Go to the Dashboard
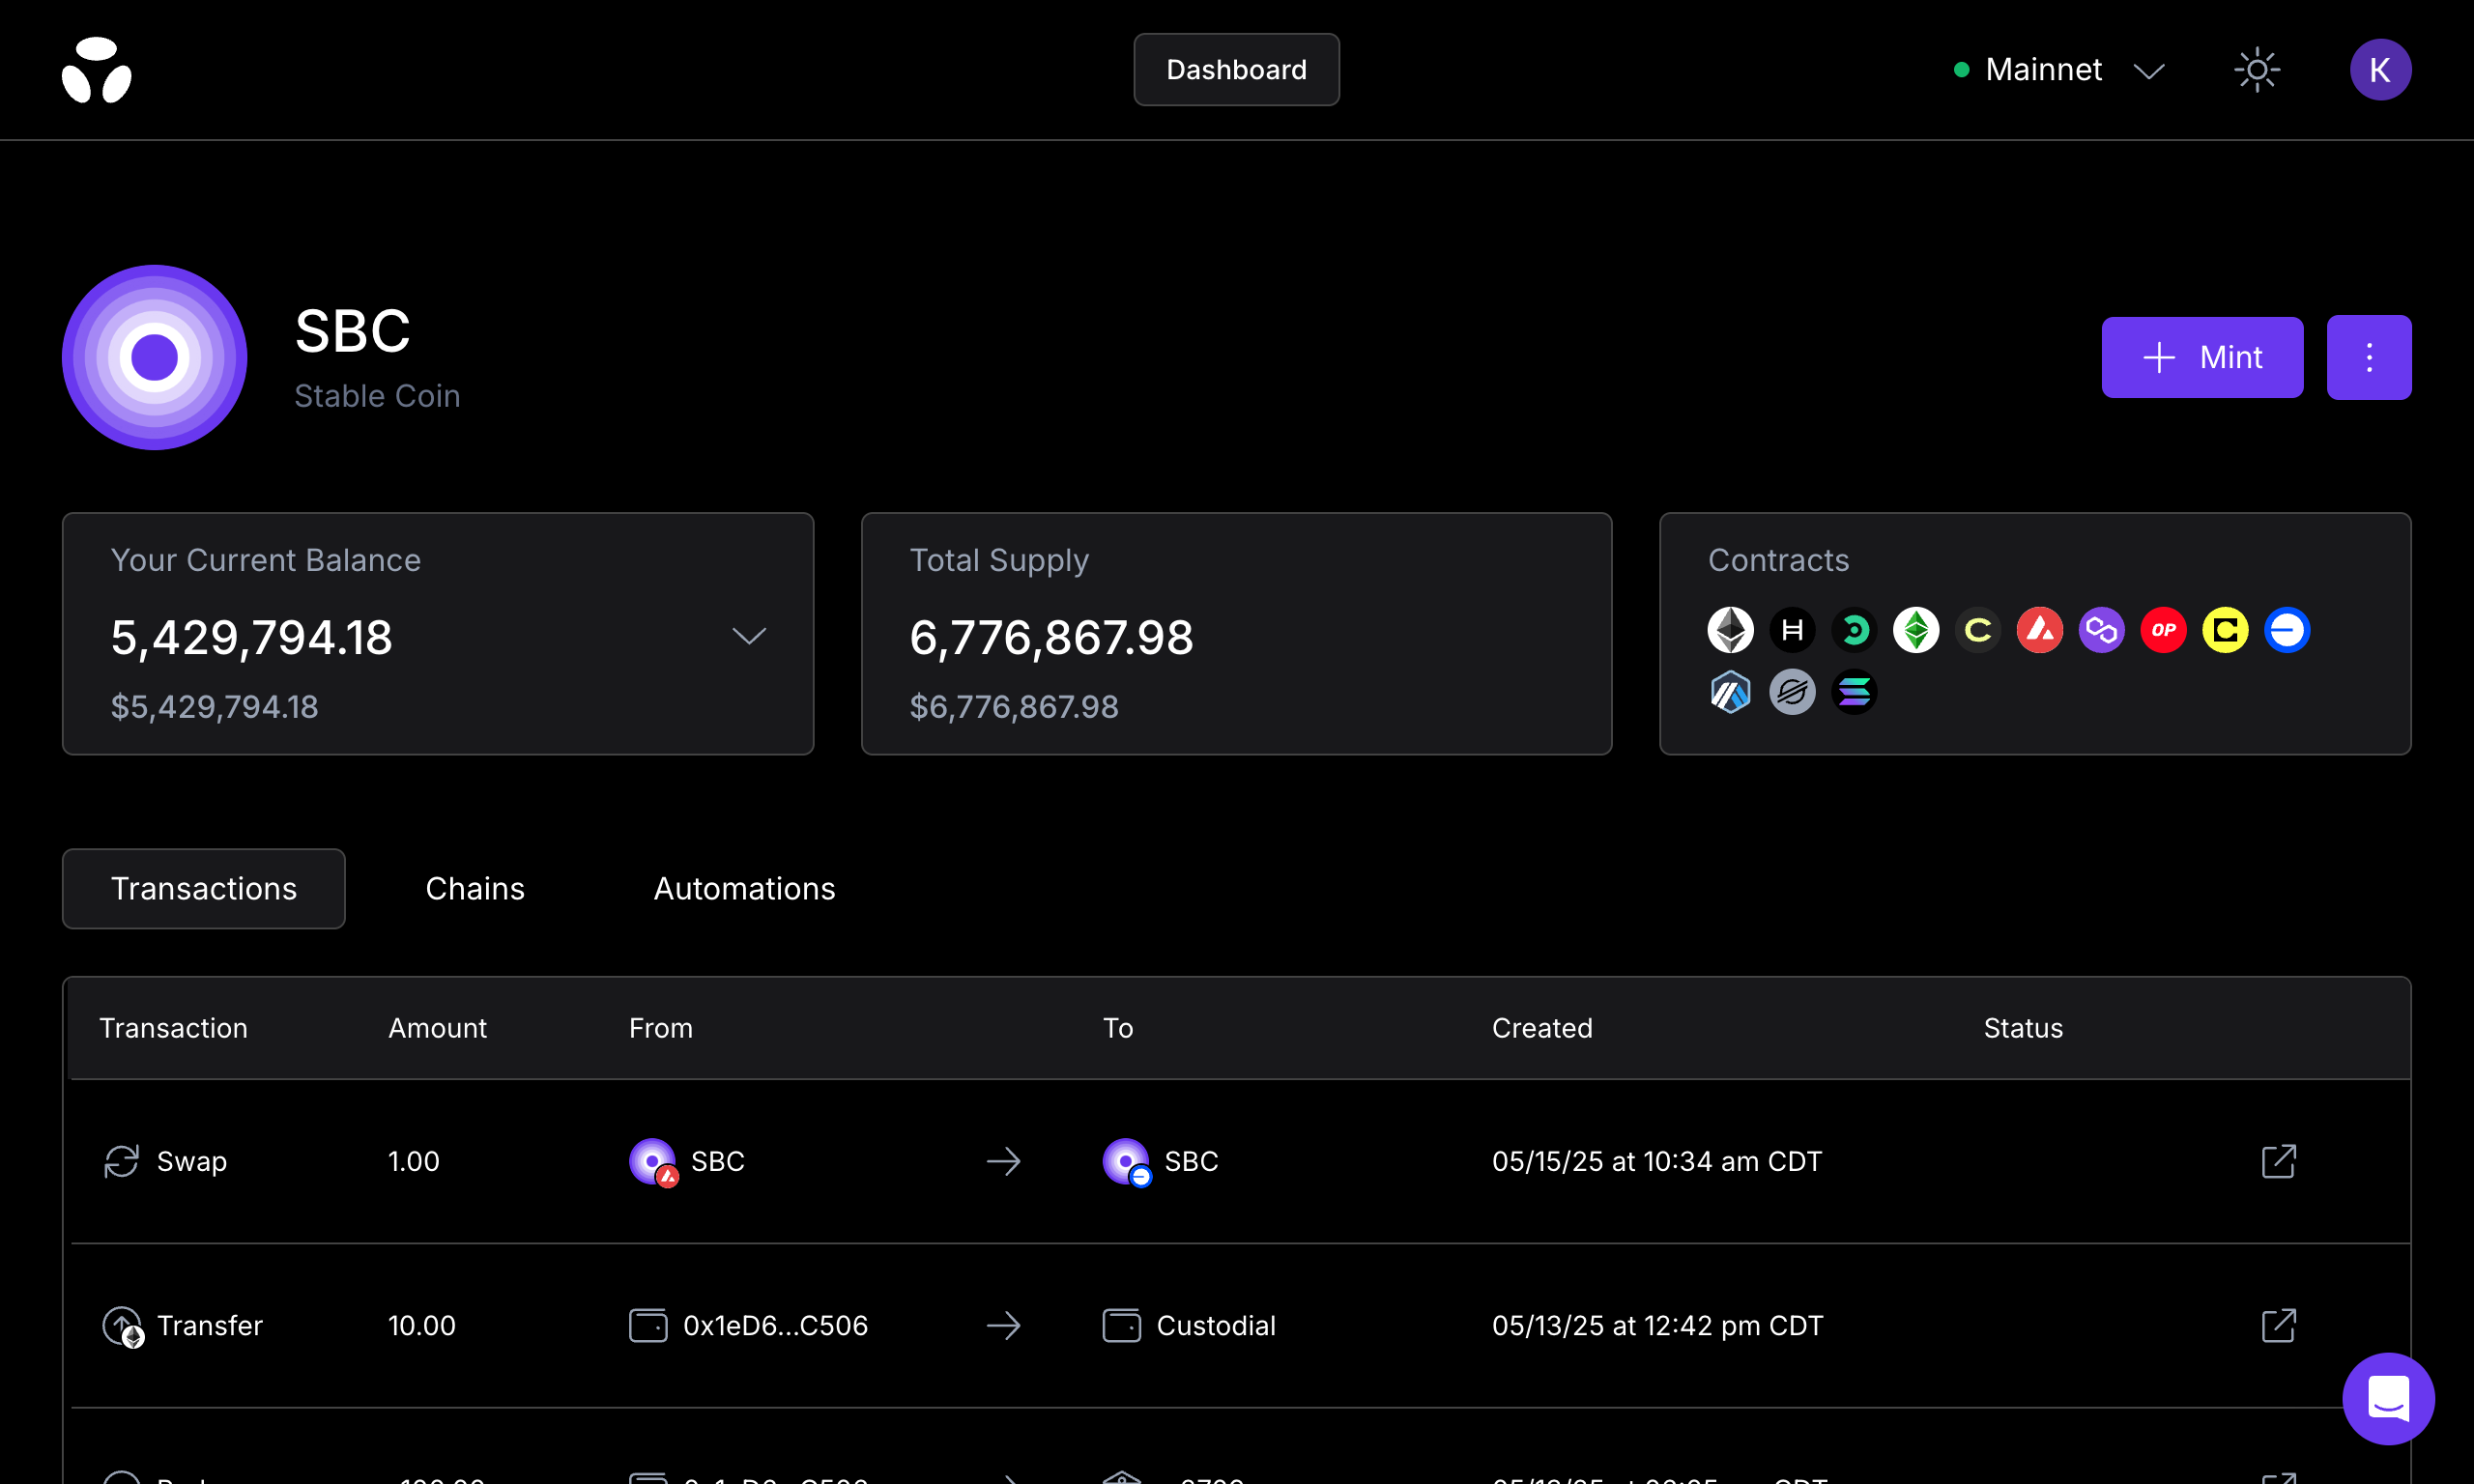2474x1484 pixels. [1236, 70]
